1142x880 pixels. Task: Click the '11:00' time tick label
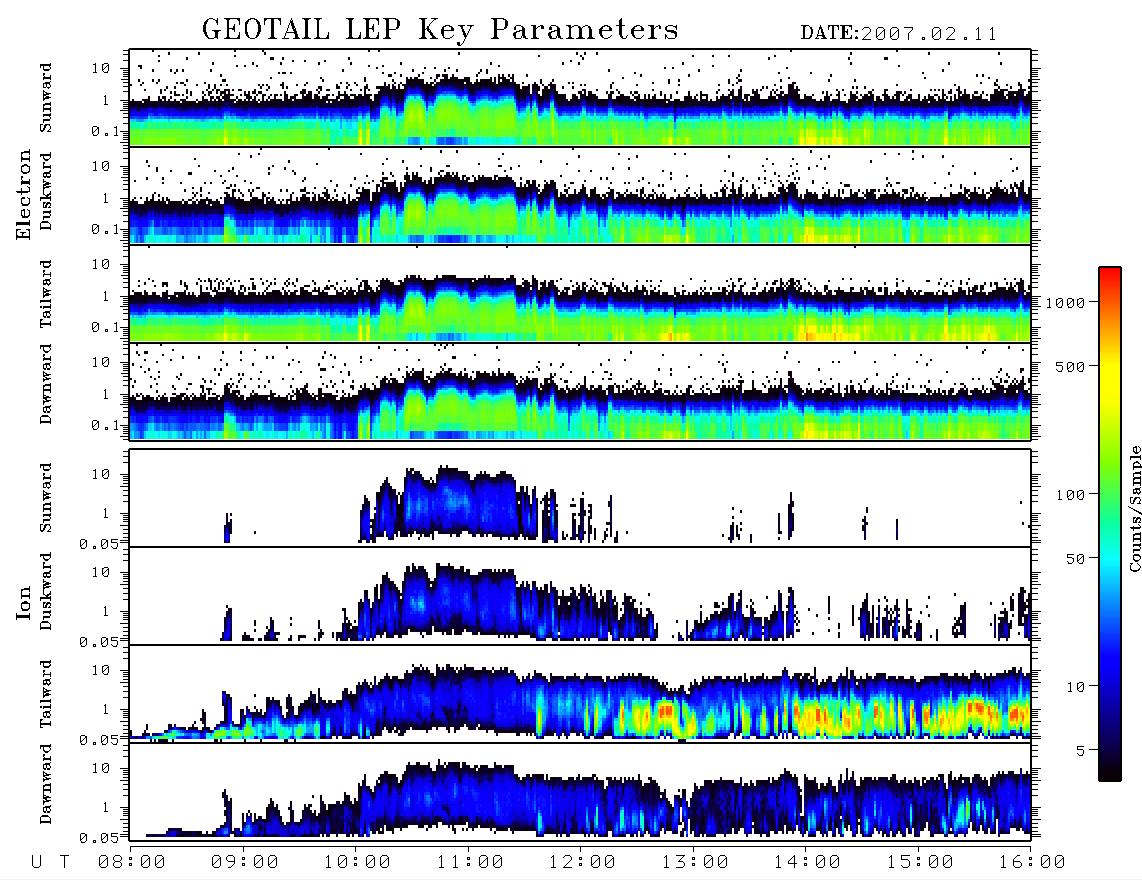click(470, 862)
